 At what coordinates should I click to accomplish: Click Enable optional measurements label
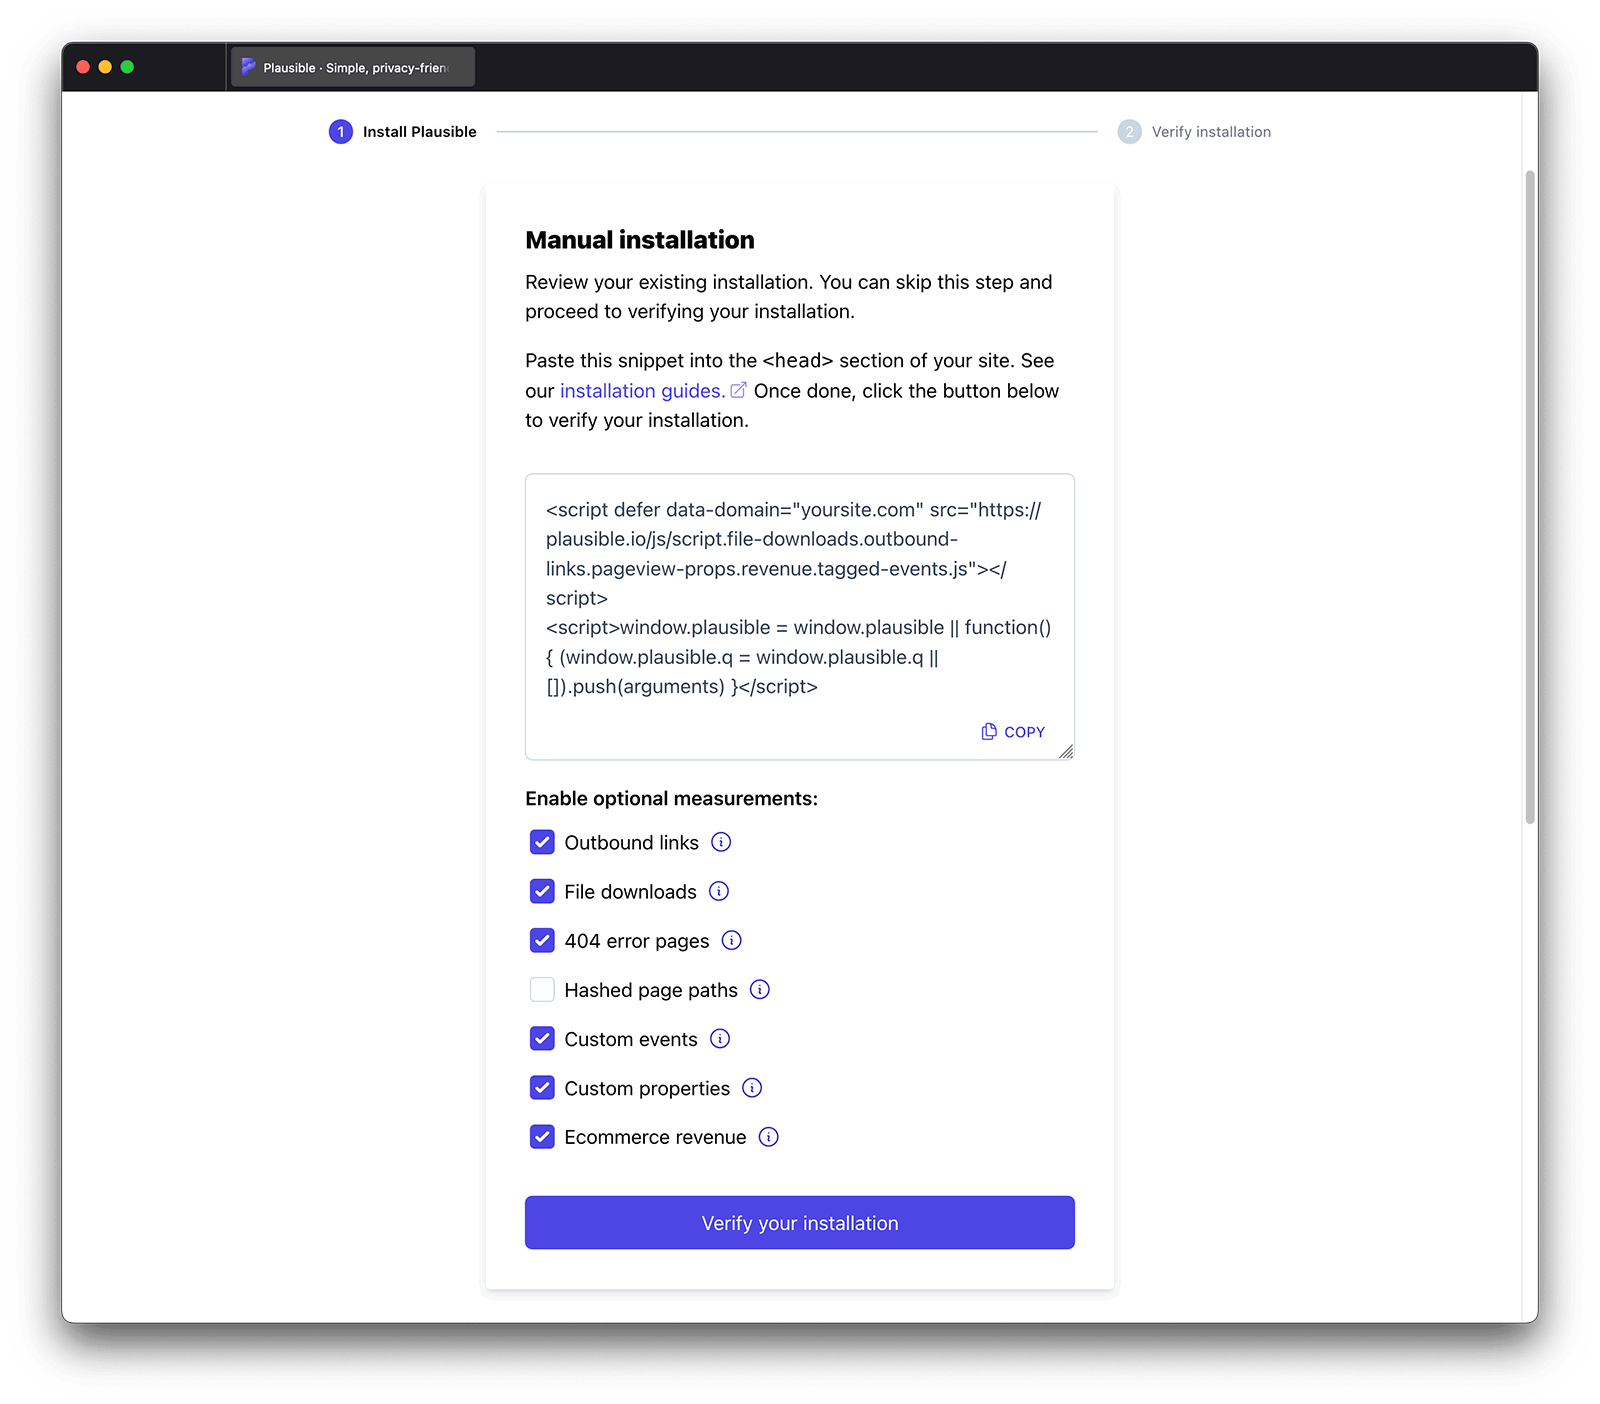point(672,798)
